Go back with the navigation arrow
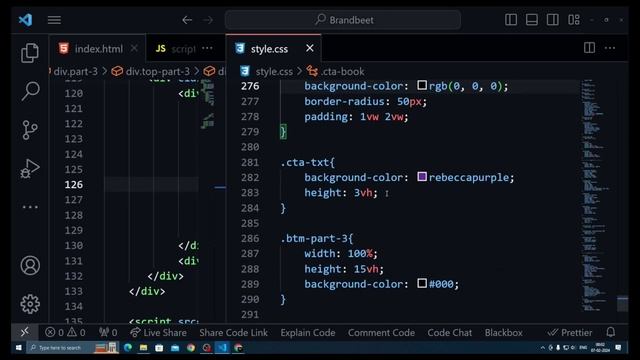The width and height of the screenshot is (640, 360). pos(187,20)
